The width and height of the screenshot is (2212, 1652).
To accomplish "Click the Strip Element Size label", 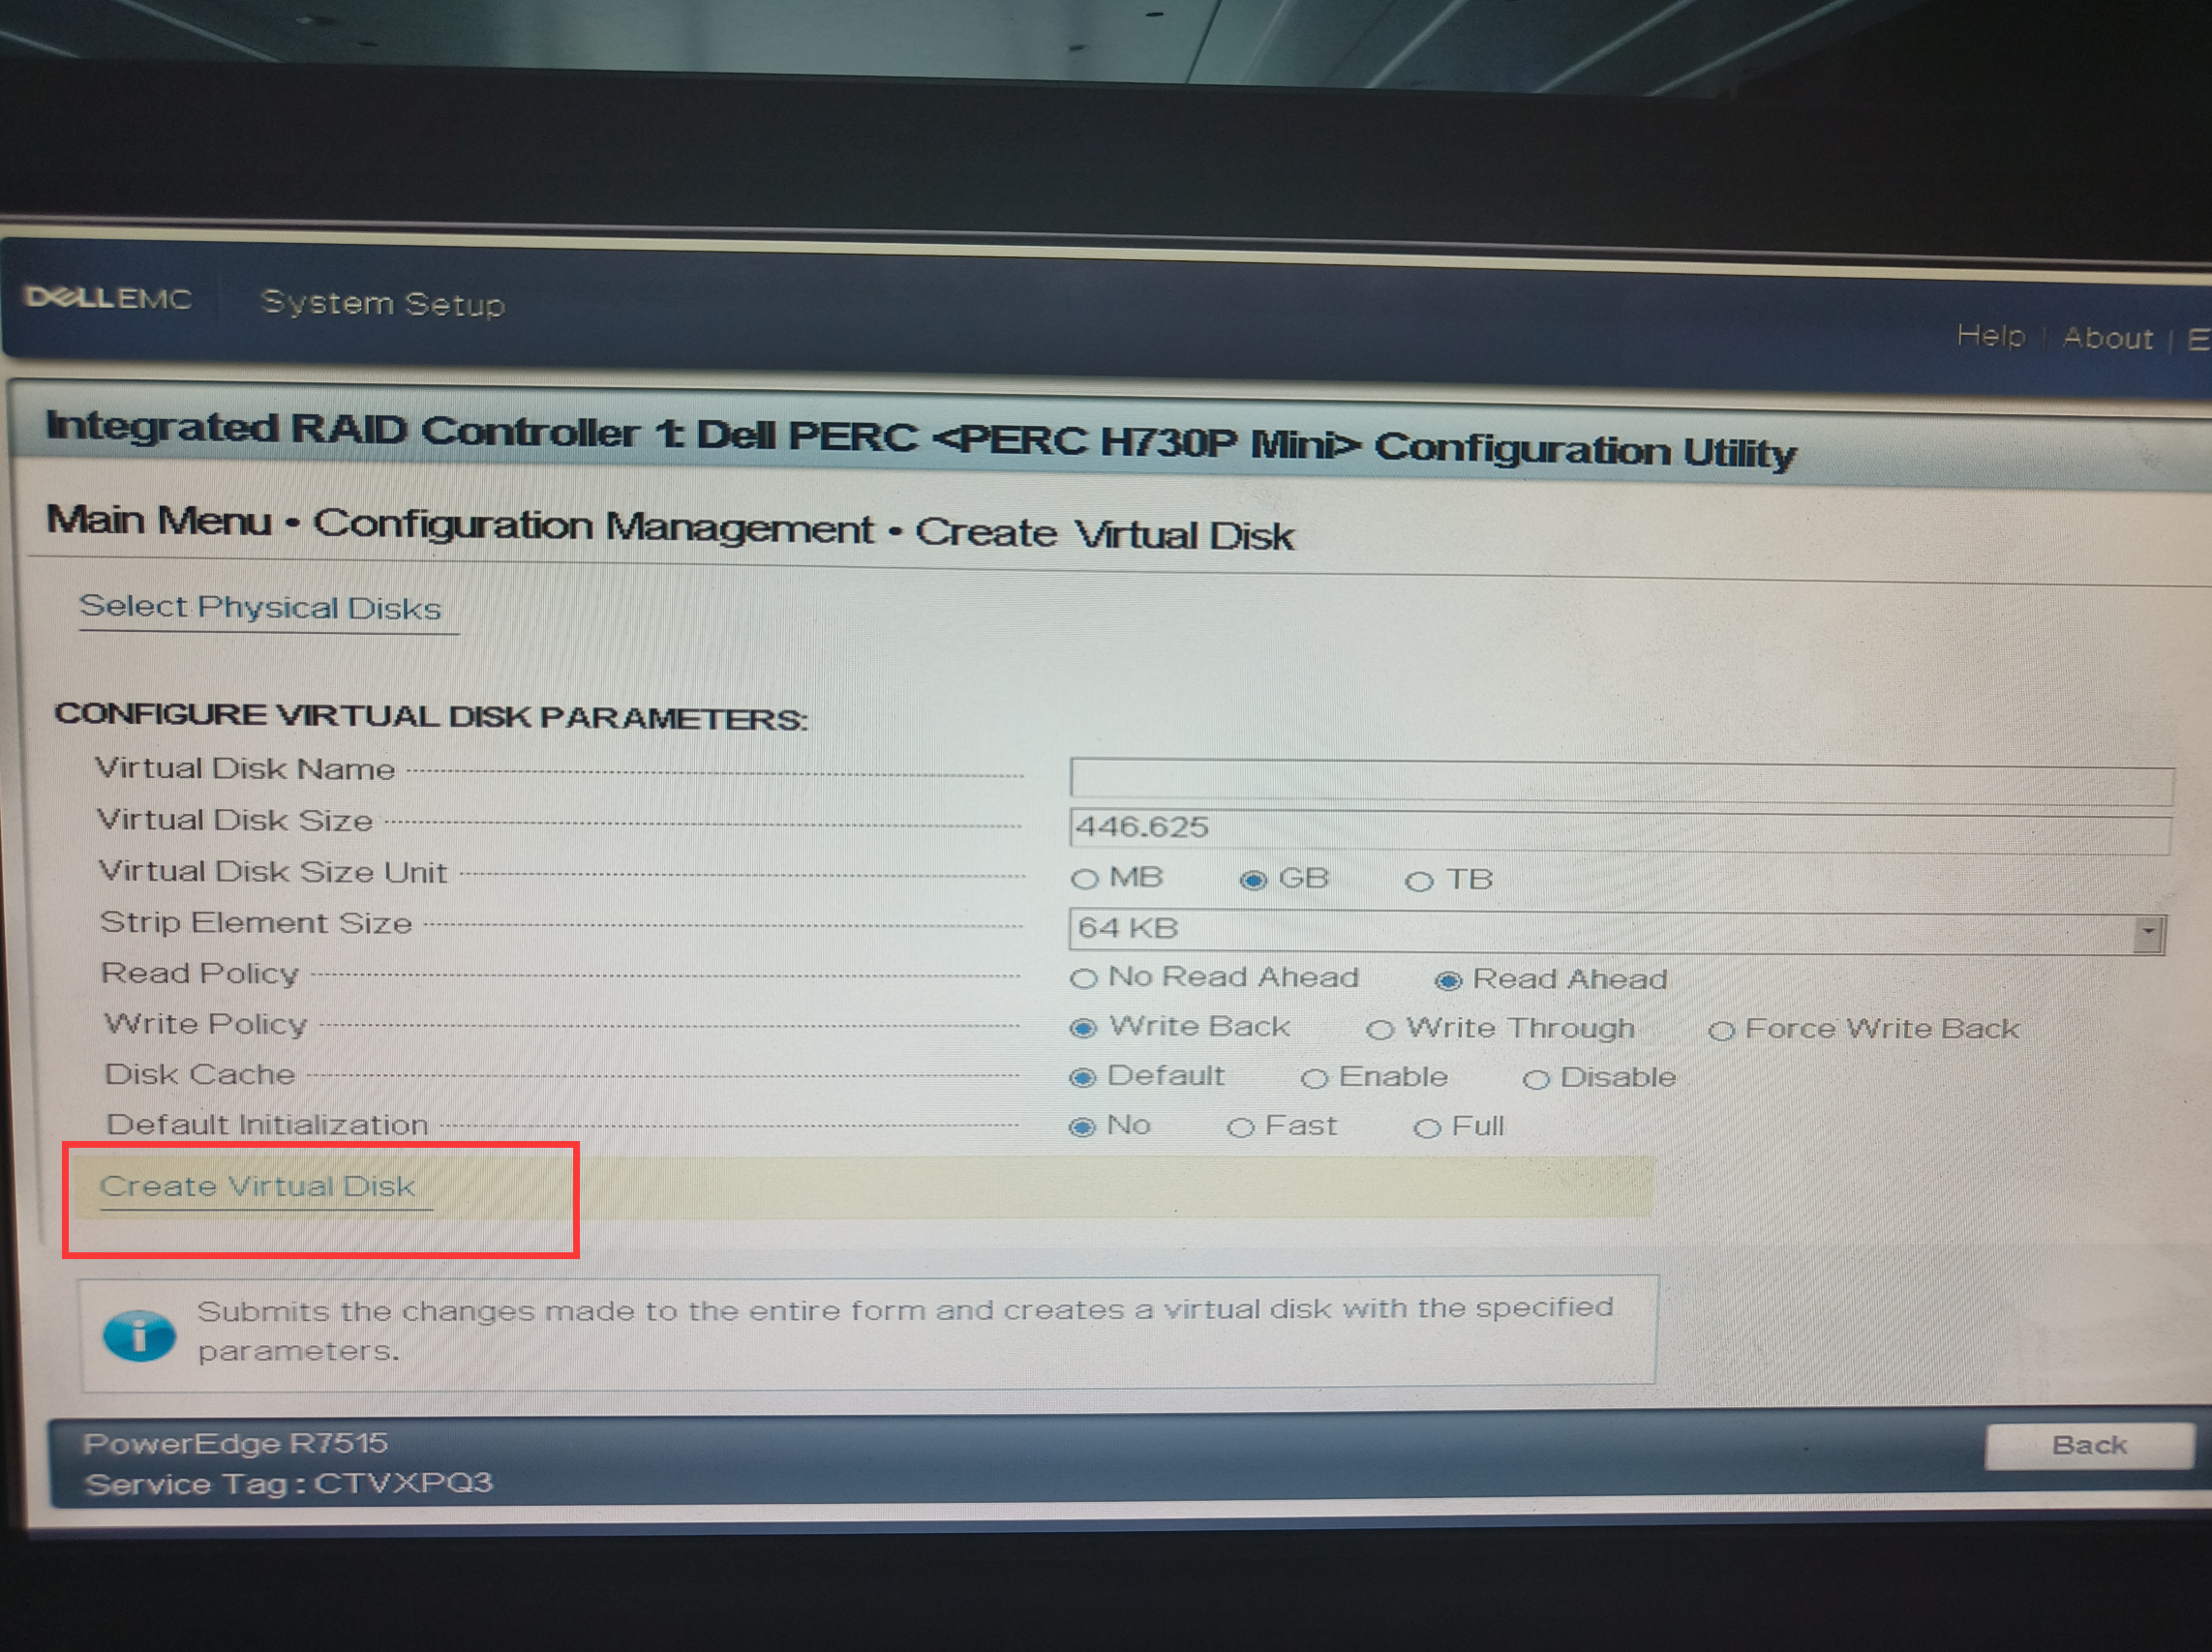I will pos(256,923).
